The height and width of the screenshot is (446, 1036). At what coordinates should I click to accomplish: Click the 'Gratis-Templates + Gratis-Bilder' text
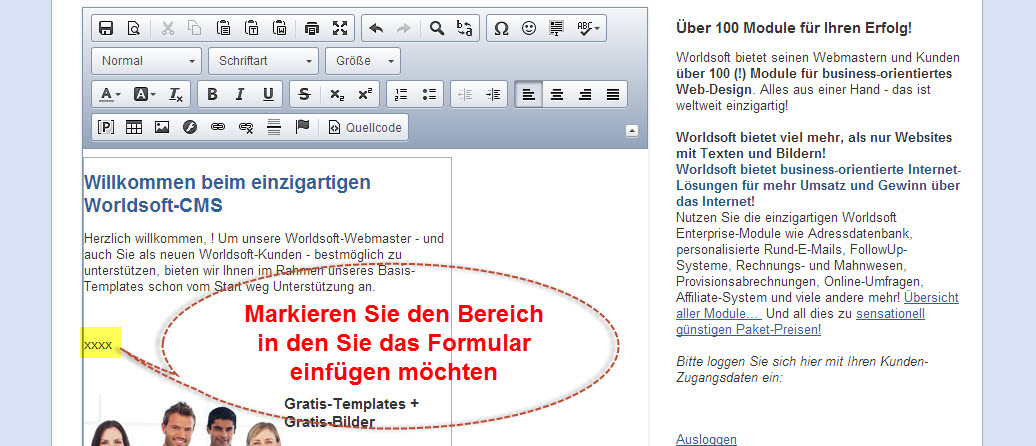[352, 412]
